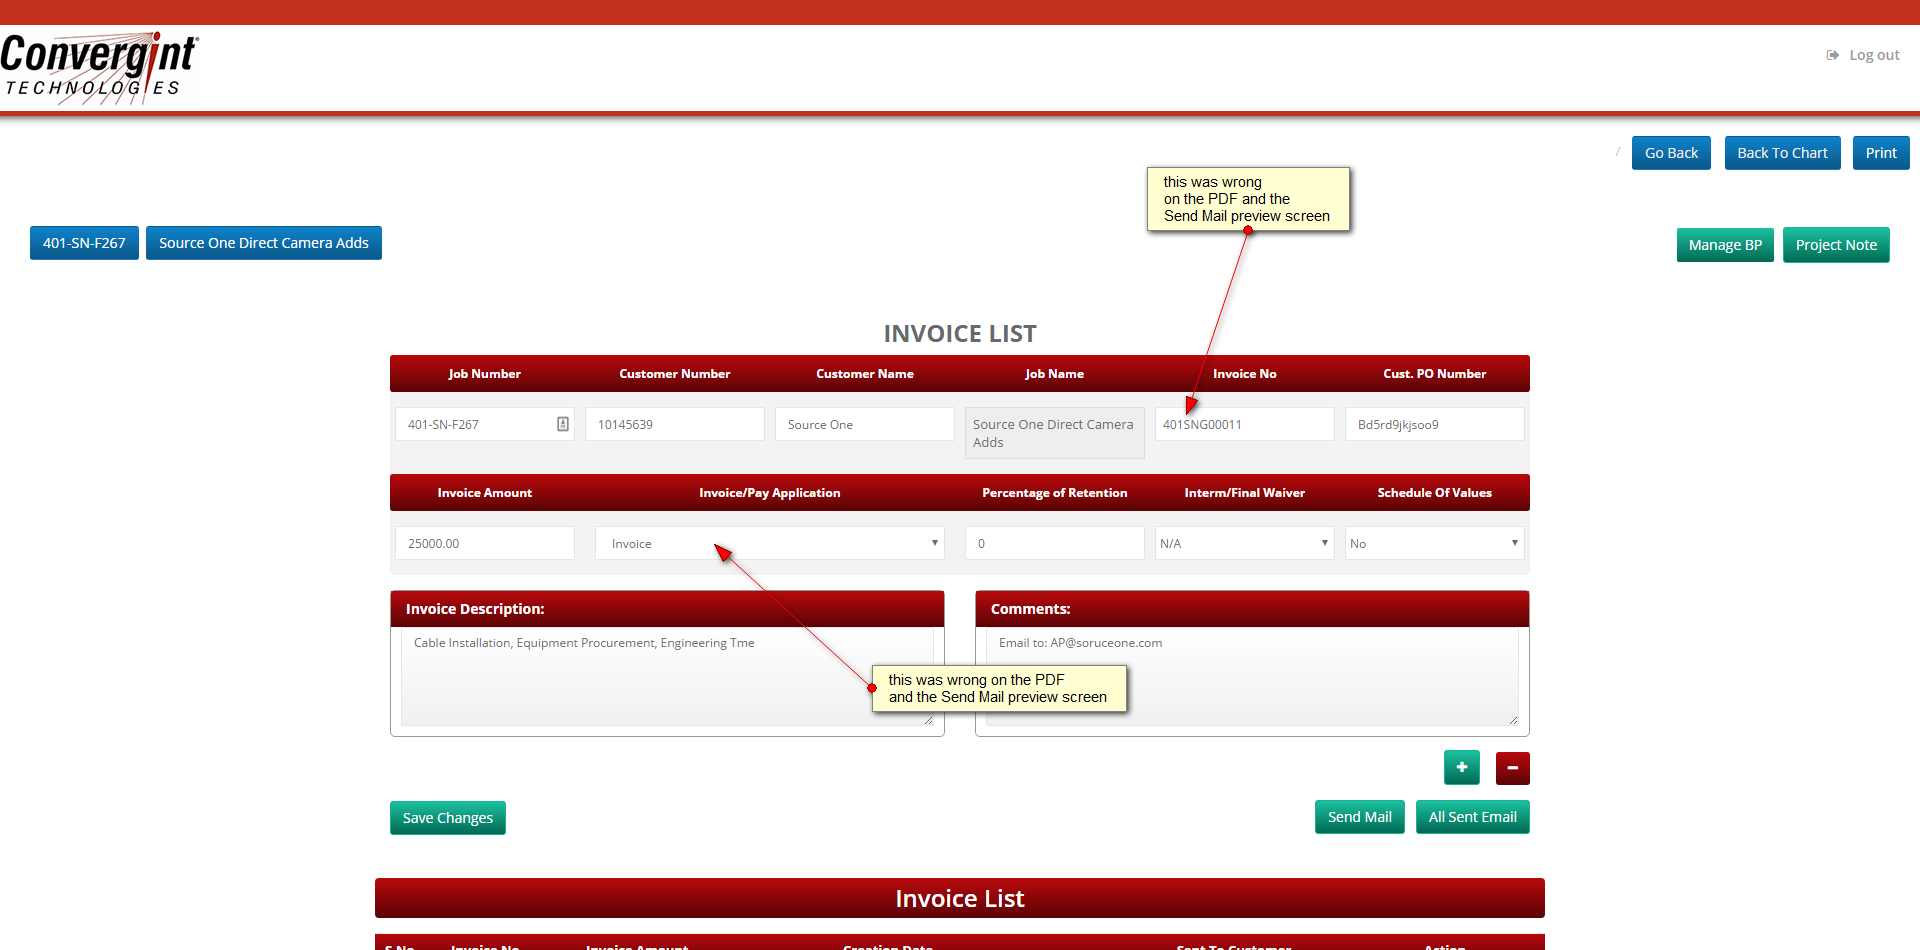Click the Percentage of Retention field
Viewport: 1920px width, 950px height.
(1055, 543)
